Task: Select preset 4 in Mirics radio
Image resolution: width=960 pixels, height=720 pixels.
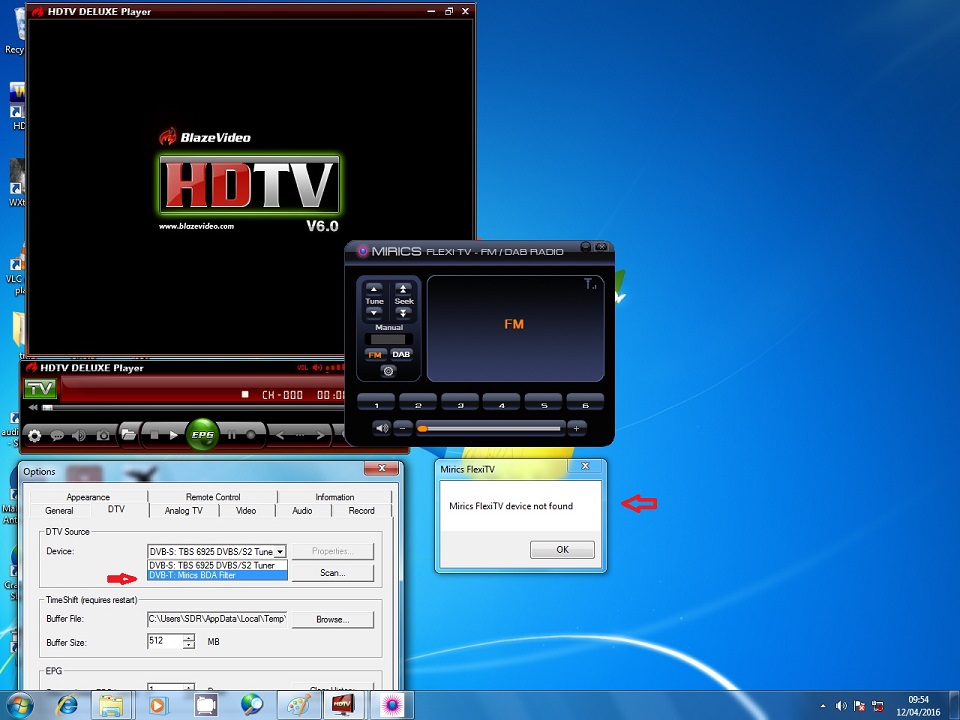Action: point(501,405)
